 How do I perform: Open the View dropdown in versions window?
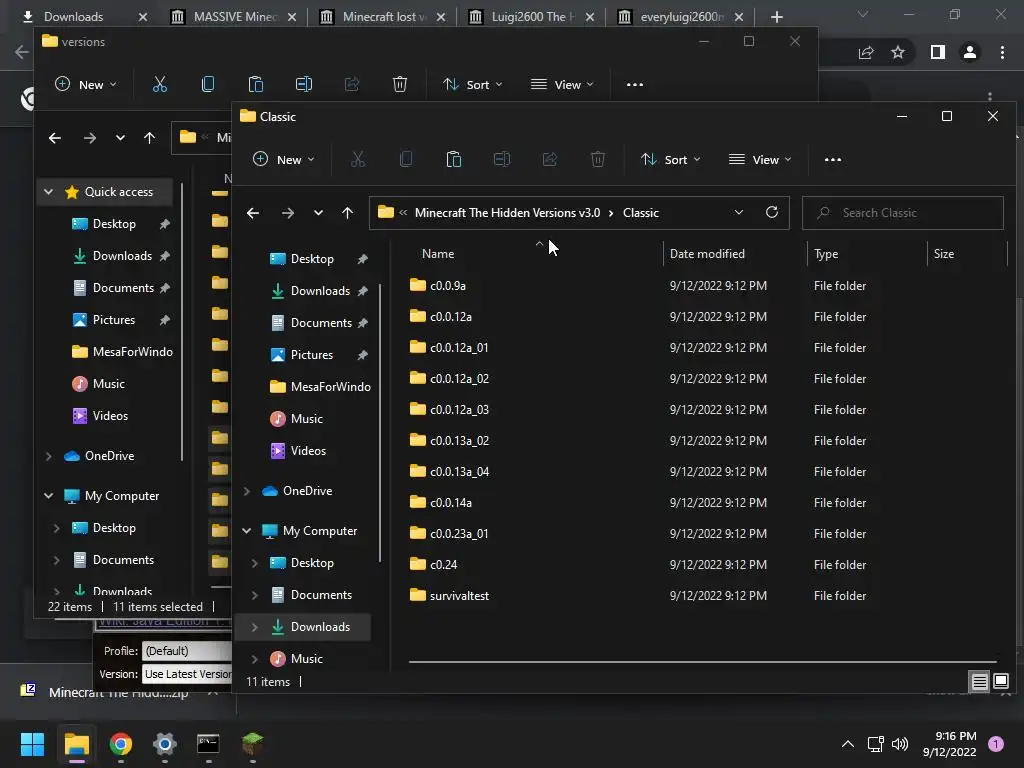click(562, 84)
